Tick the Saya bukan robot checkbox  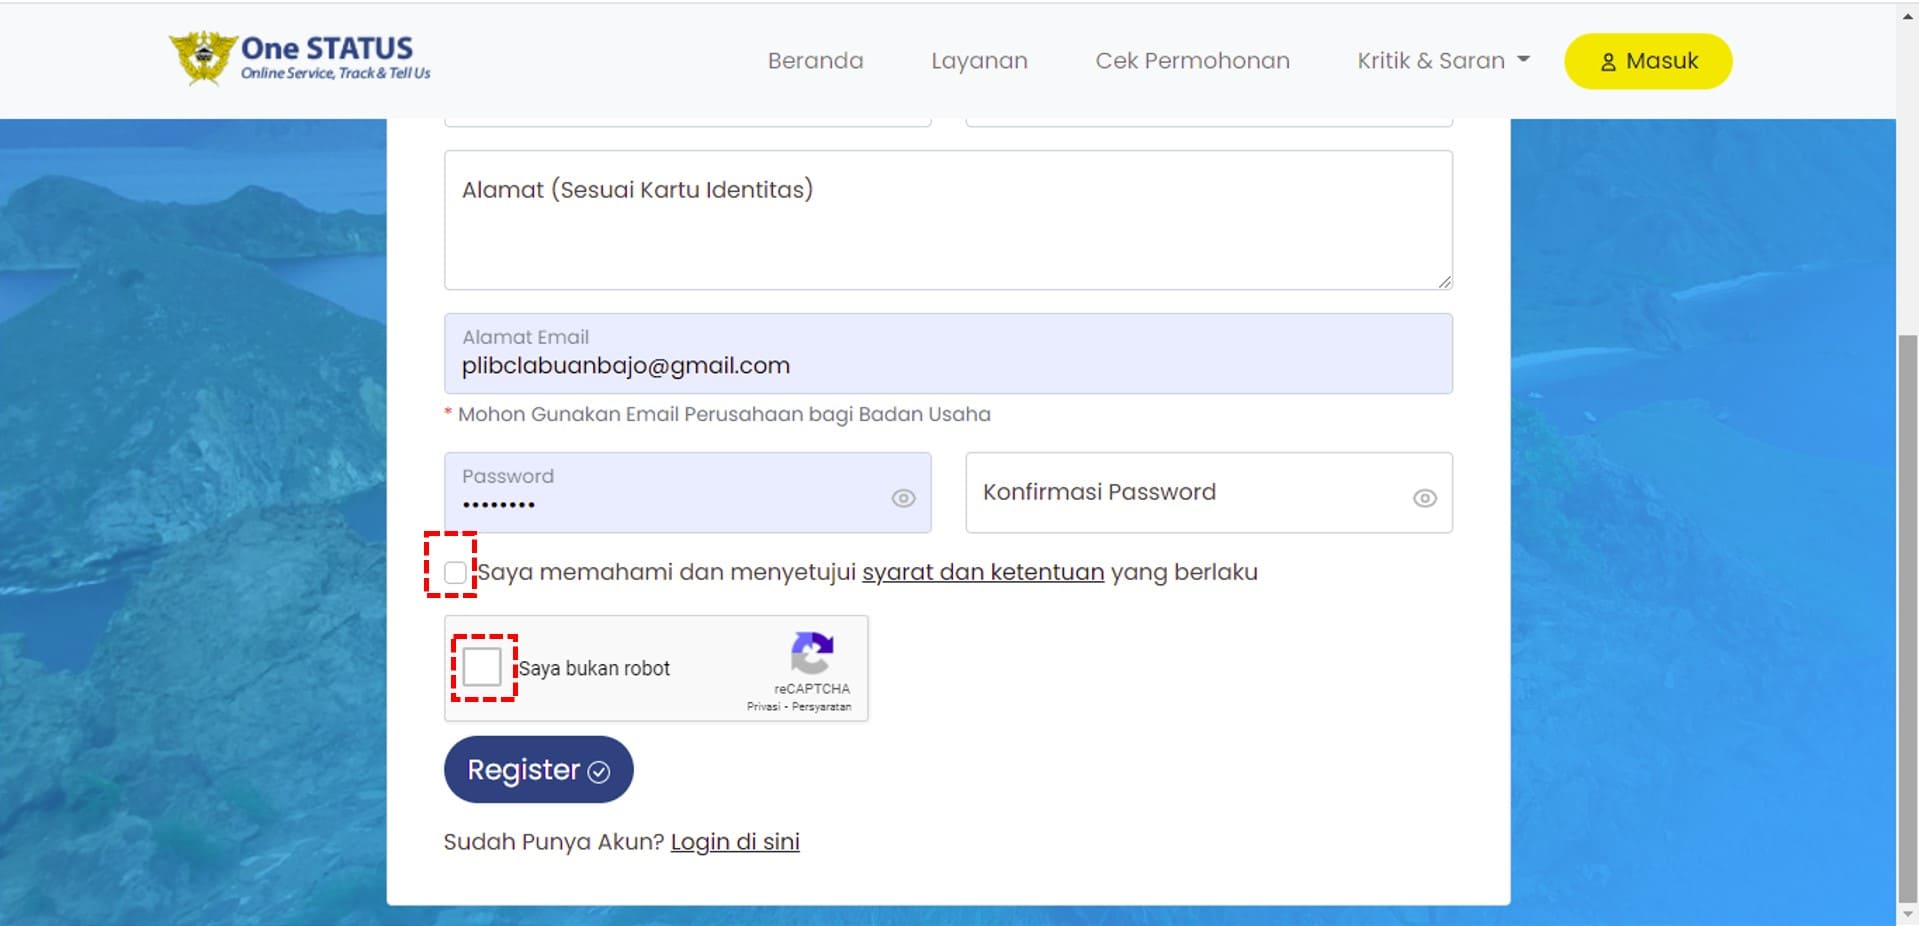pos(482,667)
